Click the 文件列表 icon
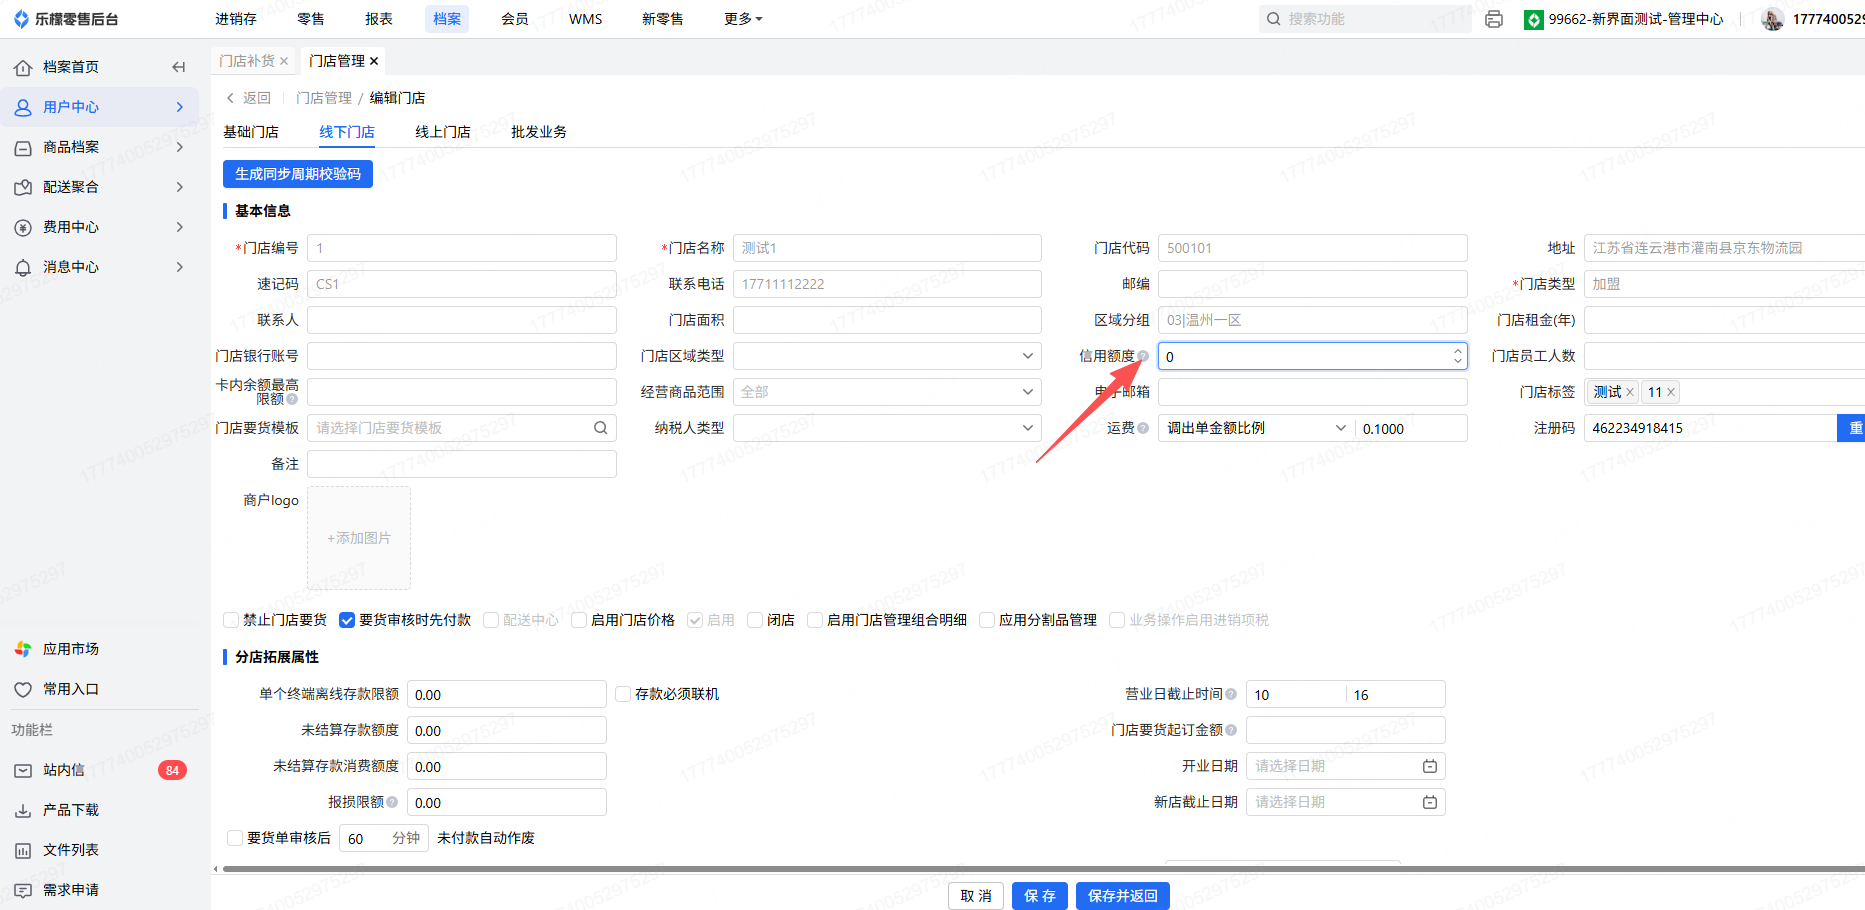1865x910 pixels. [x=23, y=850]
